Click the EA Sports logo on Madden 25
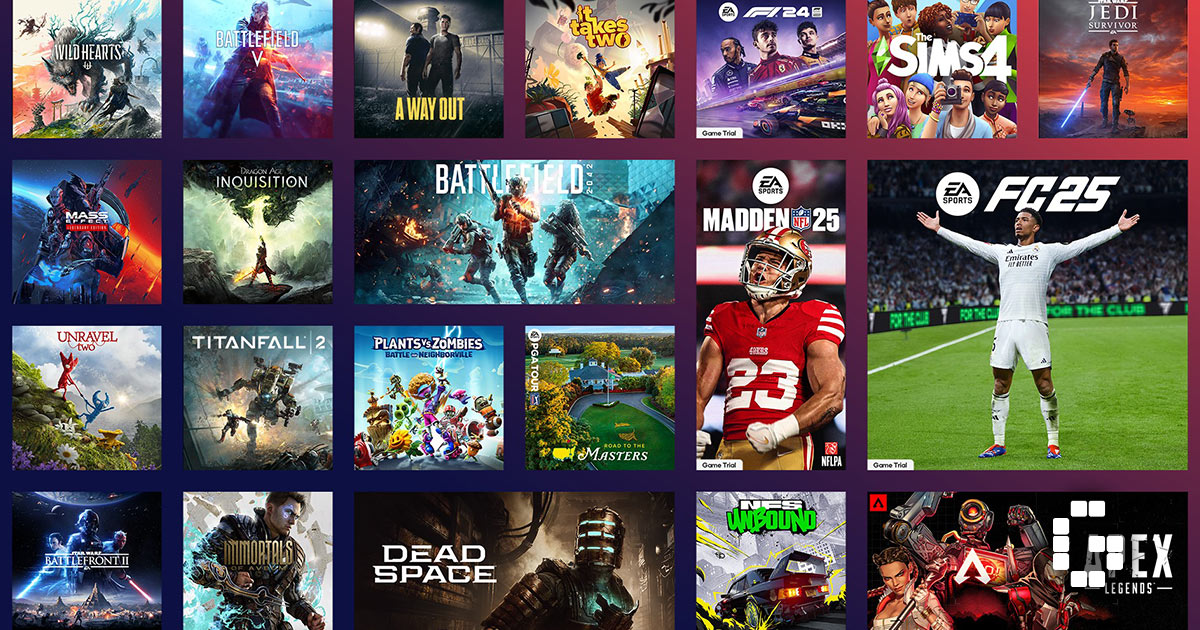The image size is (1200, 630). [x=770, y=186]
